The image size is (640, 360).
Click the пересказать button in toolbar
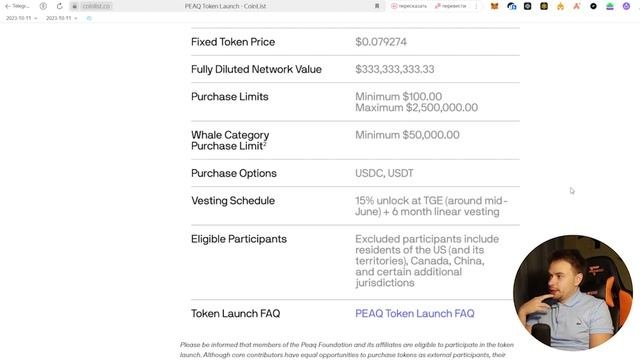(x=409, y=6)
